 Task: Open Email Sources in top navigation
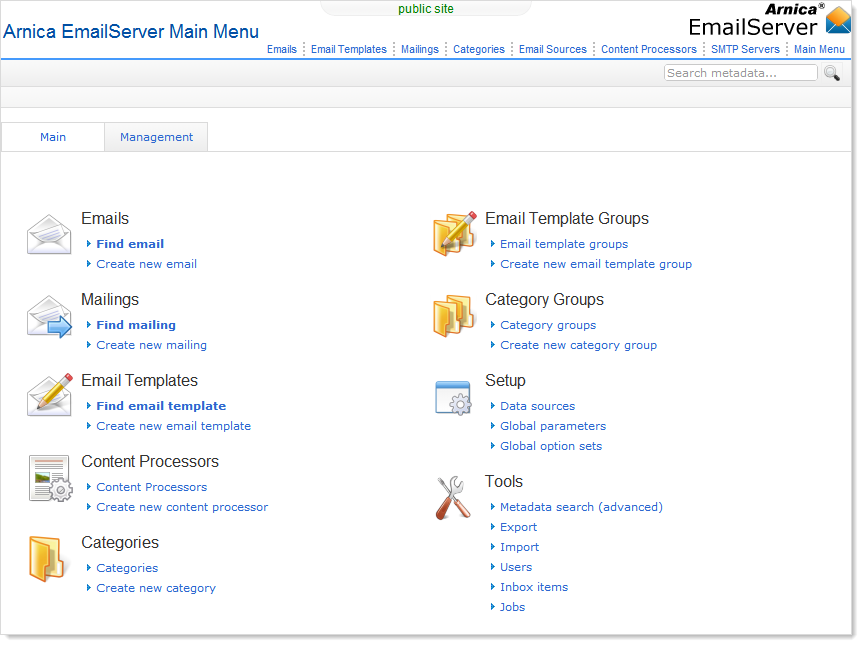coord(552,49)
